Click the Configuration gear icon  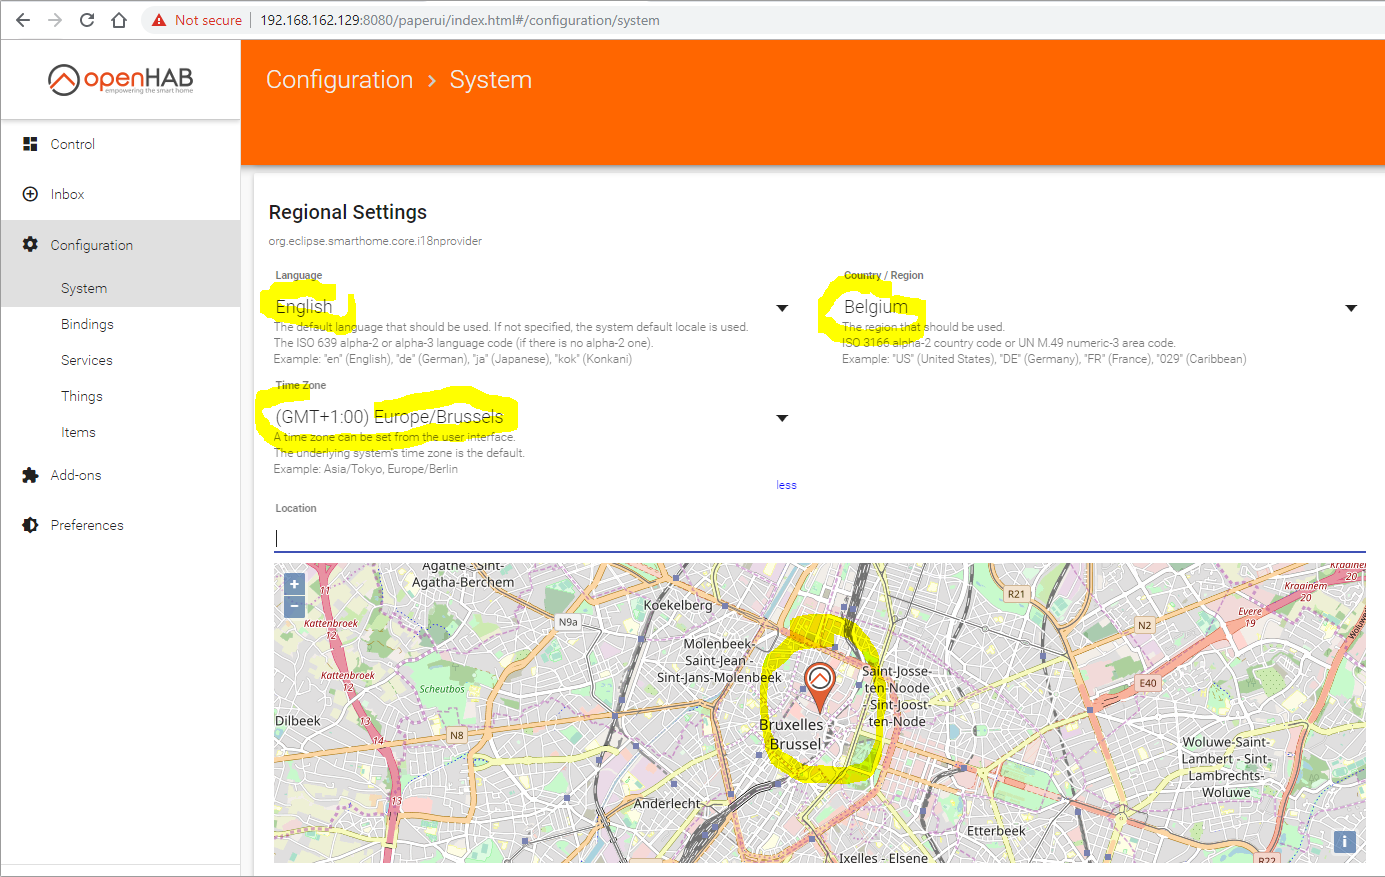pyautogui.click(x=30, y=244)
